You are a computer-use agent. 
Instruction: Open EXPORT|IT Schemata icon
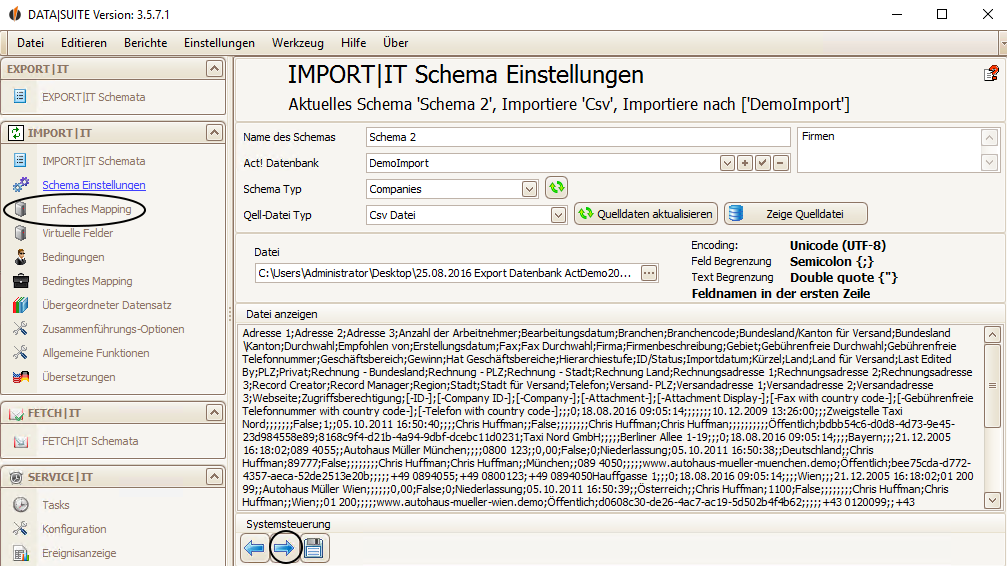[21, 96]
